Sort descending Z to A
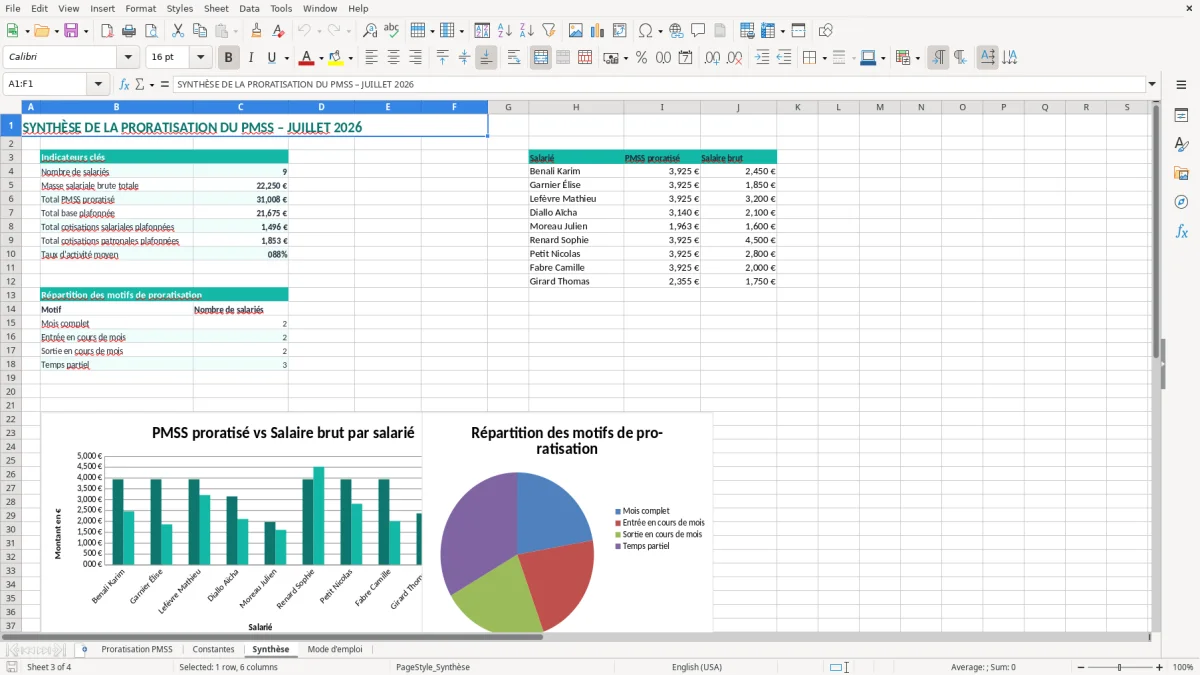The width and height of the screenshot is (1200, 675). tap(527, 31)
